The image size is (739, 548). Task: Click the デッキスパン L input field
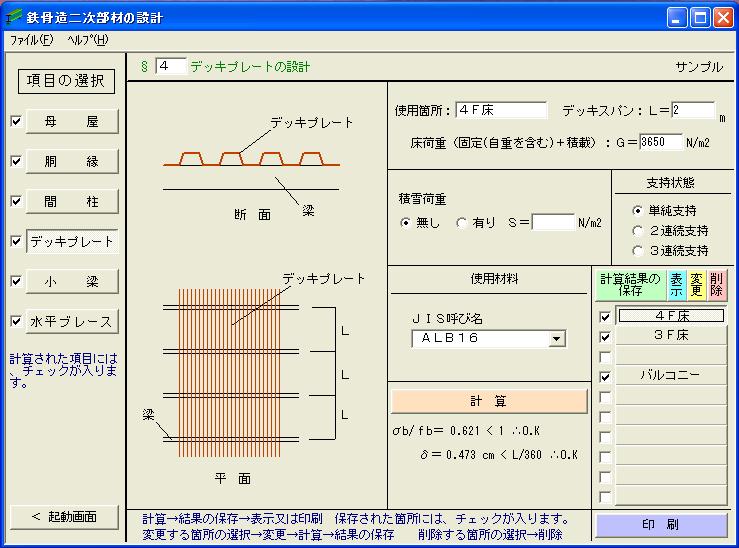point(692,110)
